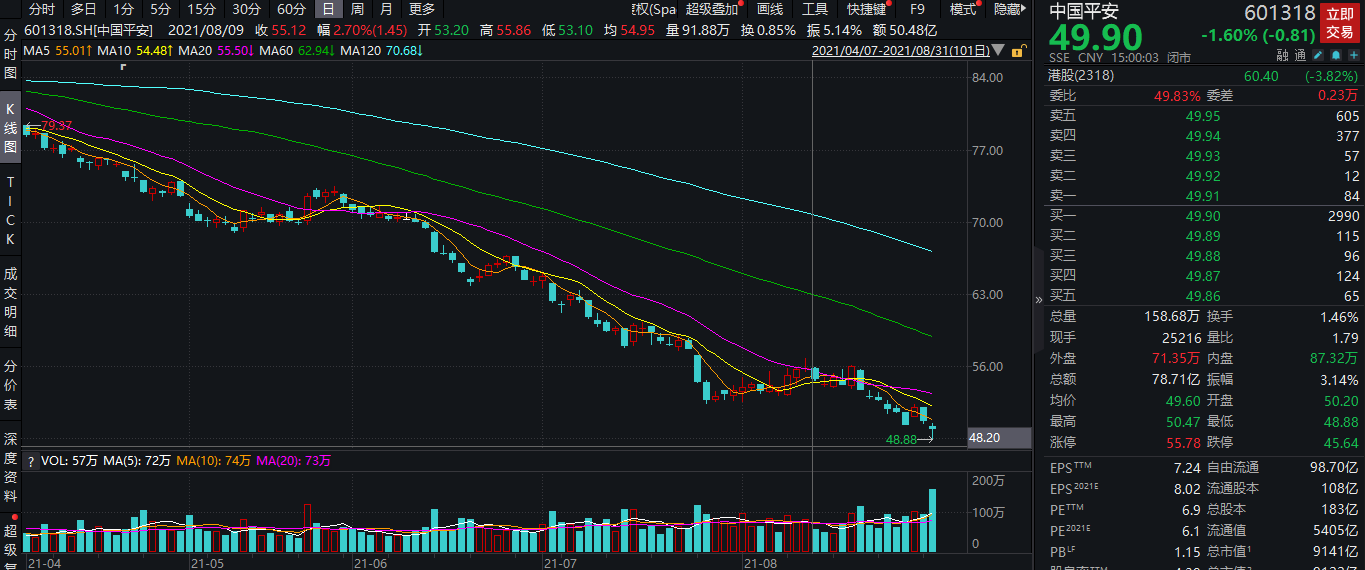Switch chart period to 周 (weekly)
Viewport: 1365px width, 570px height.
point(357,9)
